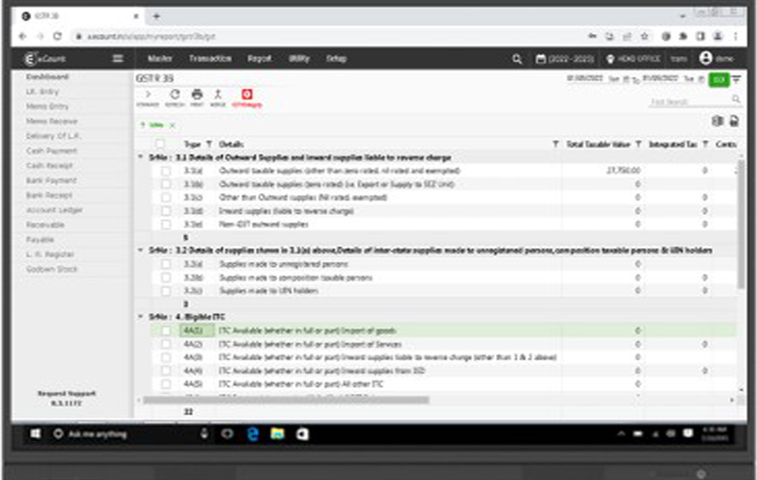Viewport: 757px width, 480px height.
Task: Click the Refresh icon in GSTR 3B toolbar
Action: pyautogui.click(x=174, y=96)
